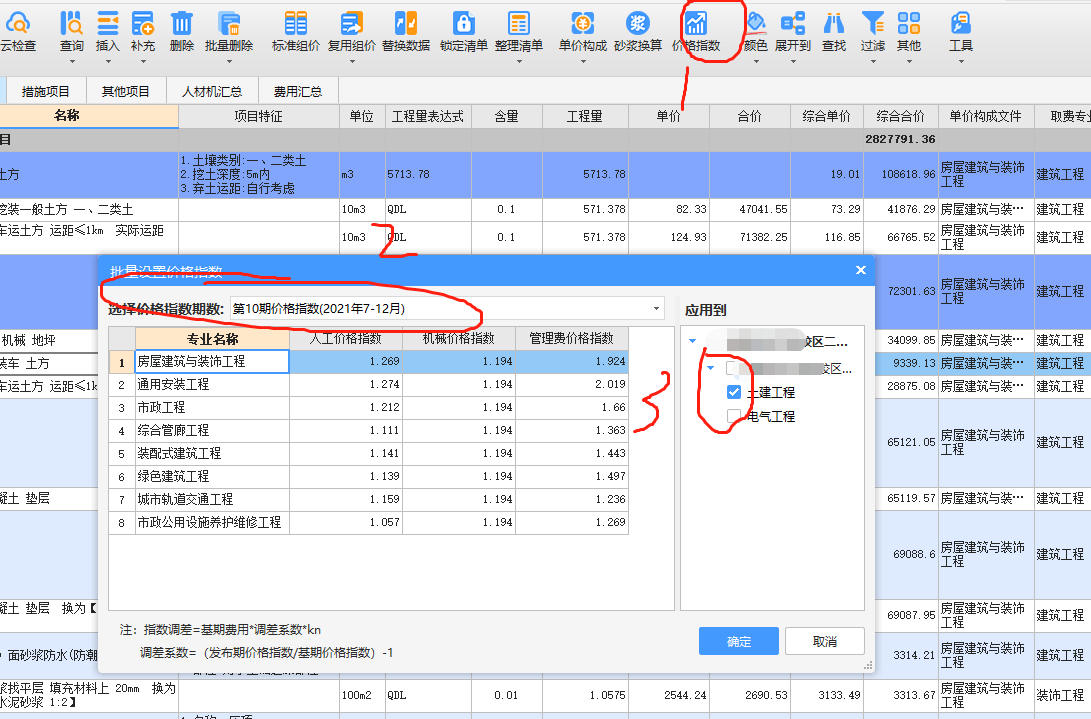Screen dimensions: 1091x719
Task: Select the 绿色建筑工程 row
Action: pos(369,476)
